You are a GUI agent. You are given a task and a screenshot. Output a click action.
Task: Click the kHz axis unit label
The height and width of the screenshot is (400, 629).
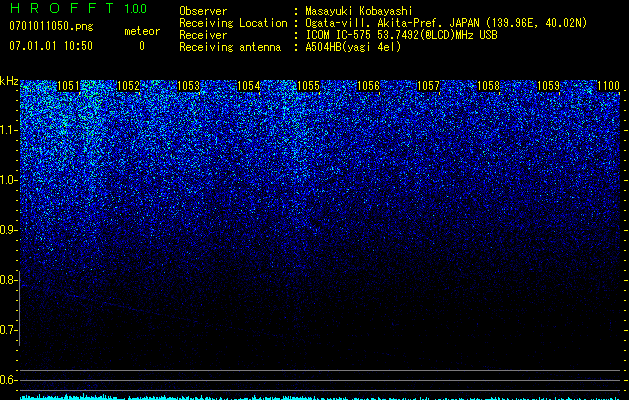pos(9,81)
